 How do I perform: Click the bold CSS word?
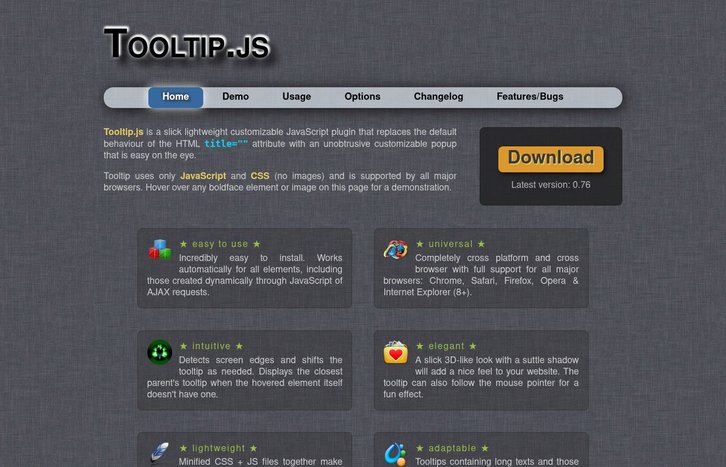260,176
